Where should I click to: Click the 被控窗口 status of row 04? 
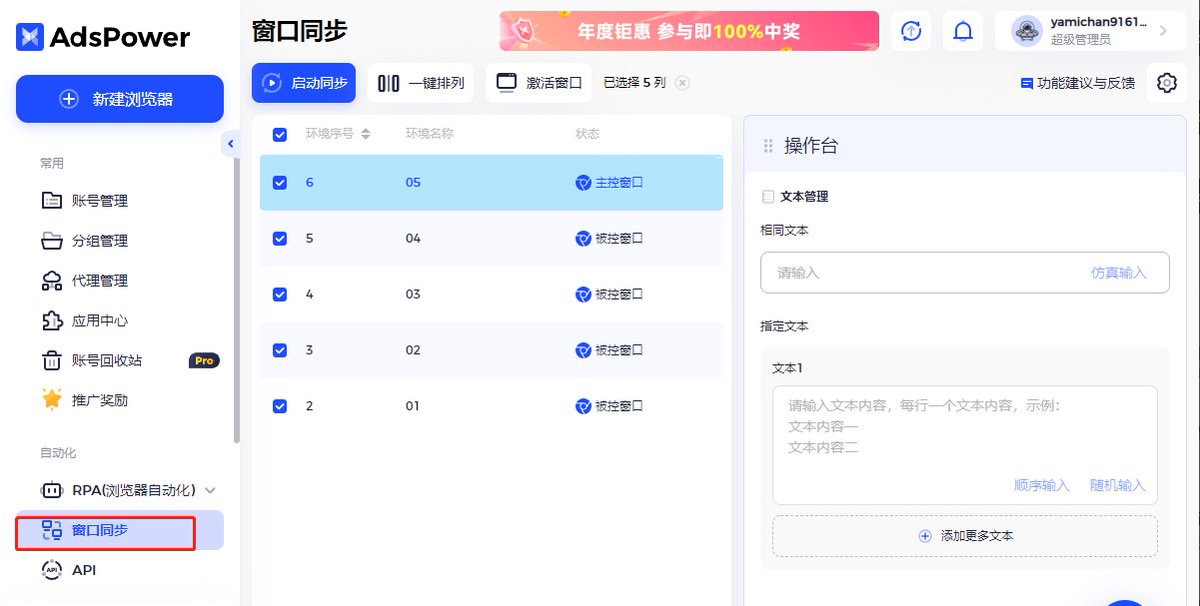click(x=609, y=239)
